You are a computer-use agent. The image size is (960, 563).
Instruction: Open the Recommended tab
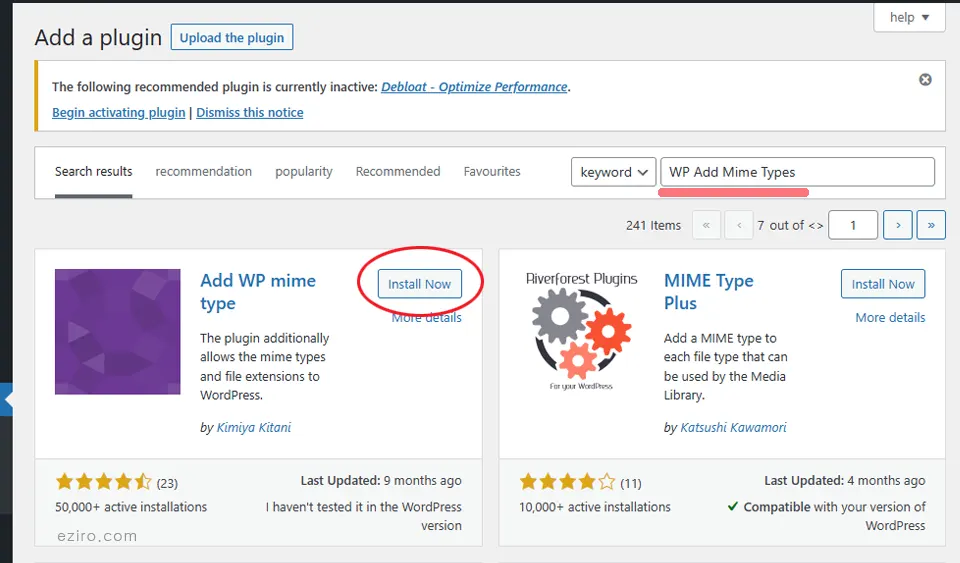pos(398,172)
